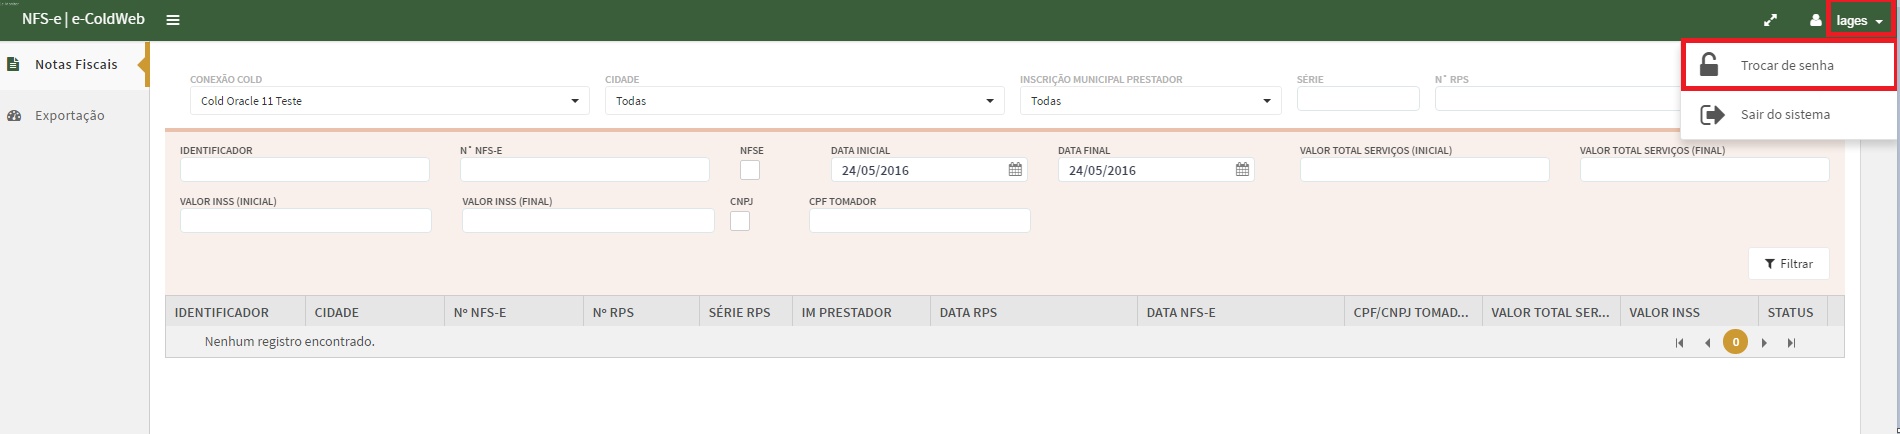
Task: Open the Data Final calendar picker icon
Action: tap(1242, 170)
